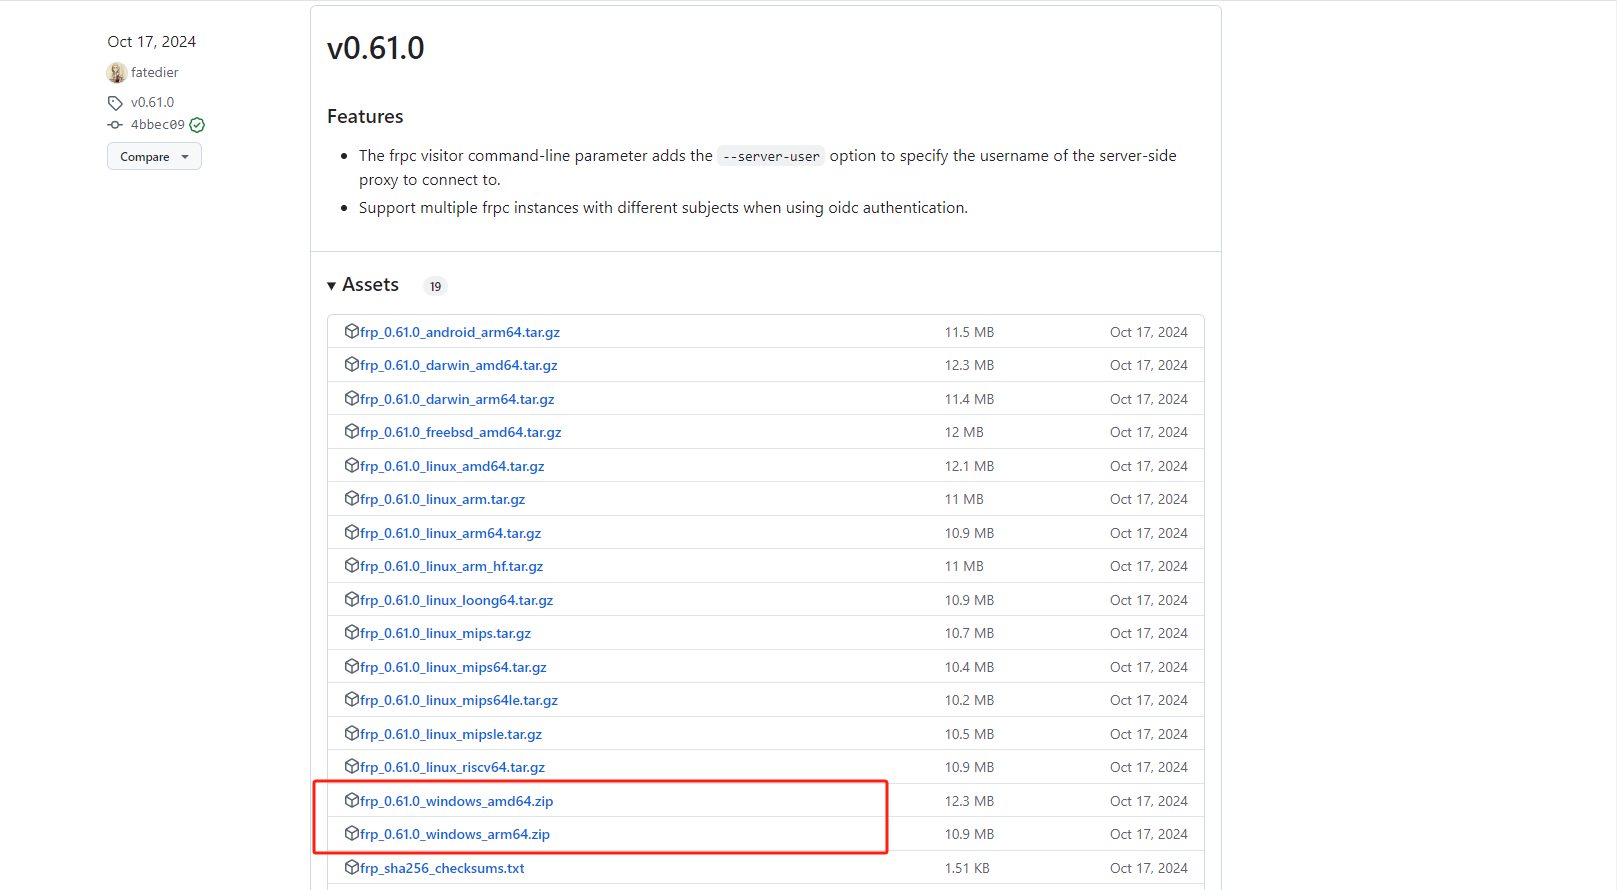The height and width of the screenshot is (890, 1617).
Task: Click the tag icon beside v0.61.0
Action: coord(115,103)
